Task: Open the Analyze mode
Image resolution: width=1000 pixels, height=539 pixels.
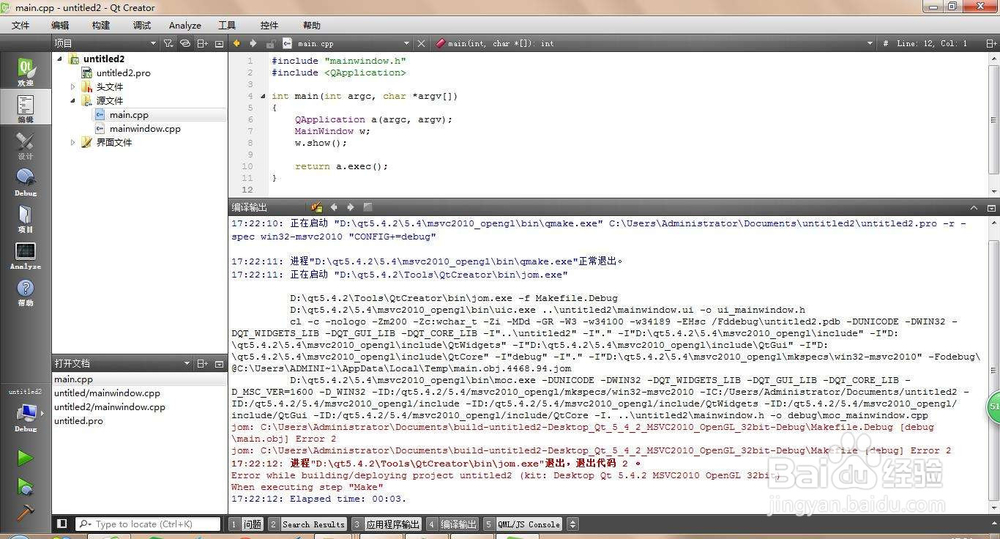Action: [x=26, y=256]
